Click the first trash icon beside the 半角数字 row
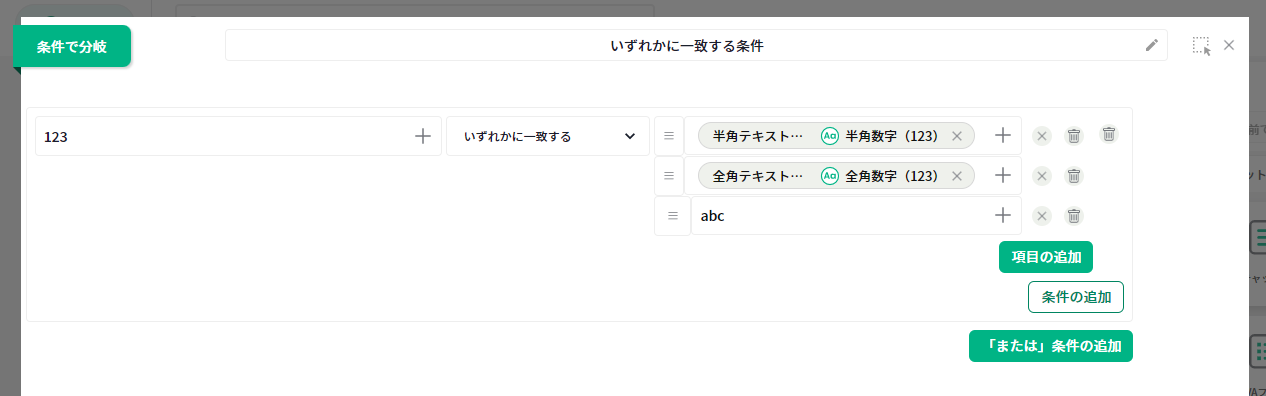This screenshot has width=1266, height=396. tap(1074, 136)
